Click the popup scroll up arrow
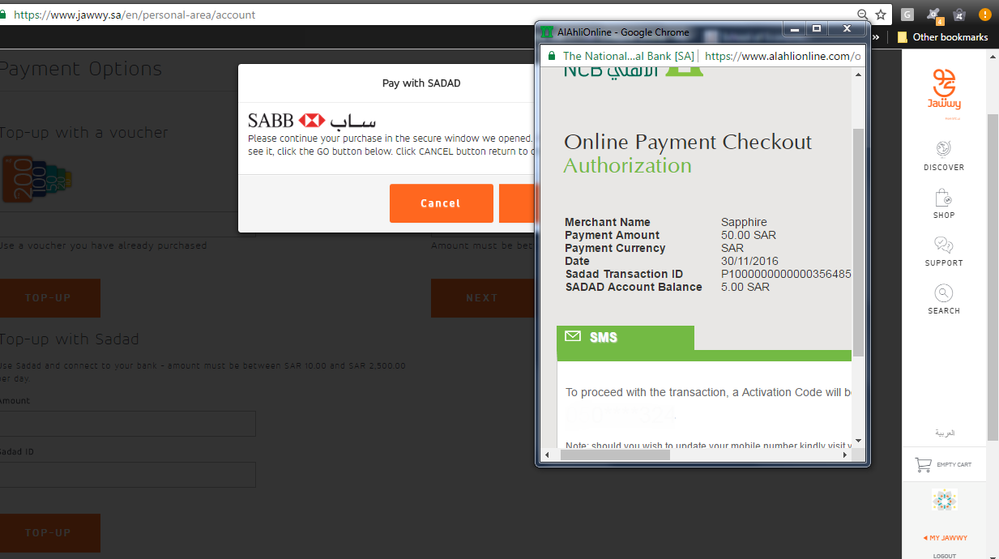This screenshot has width=999, height=559. pos(858,75)
